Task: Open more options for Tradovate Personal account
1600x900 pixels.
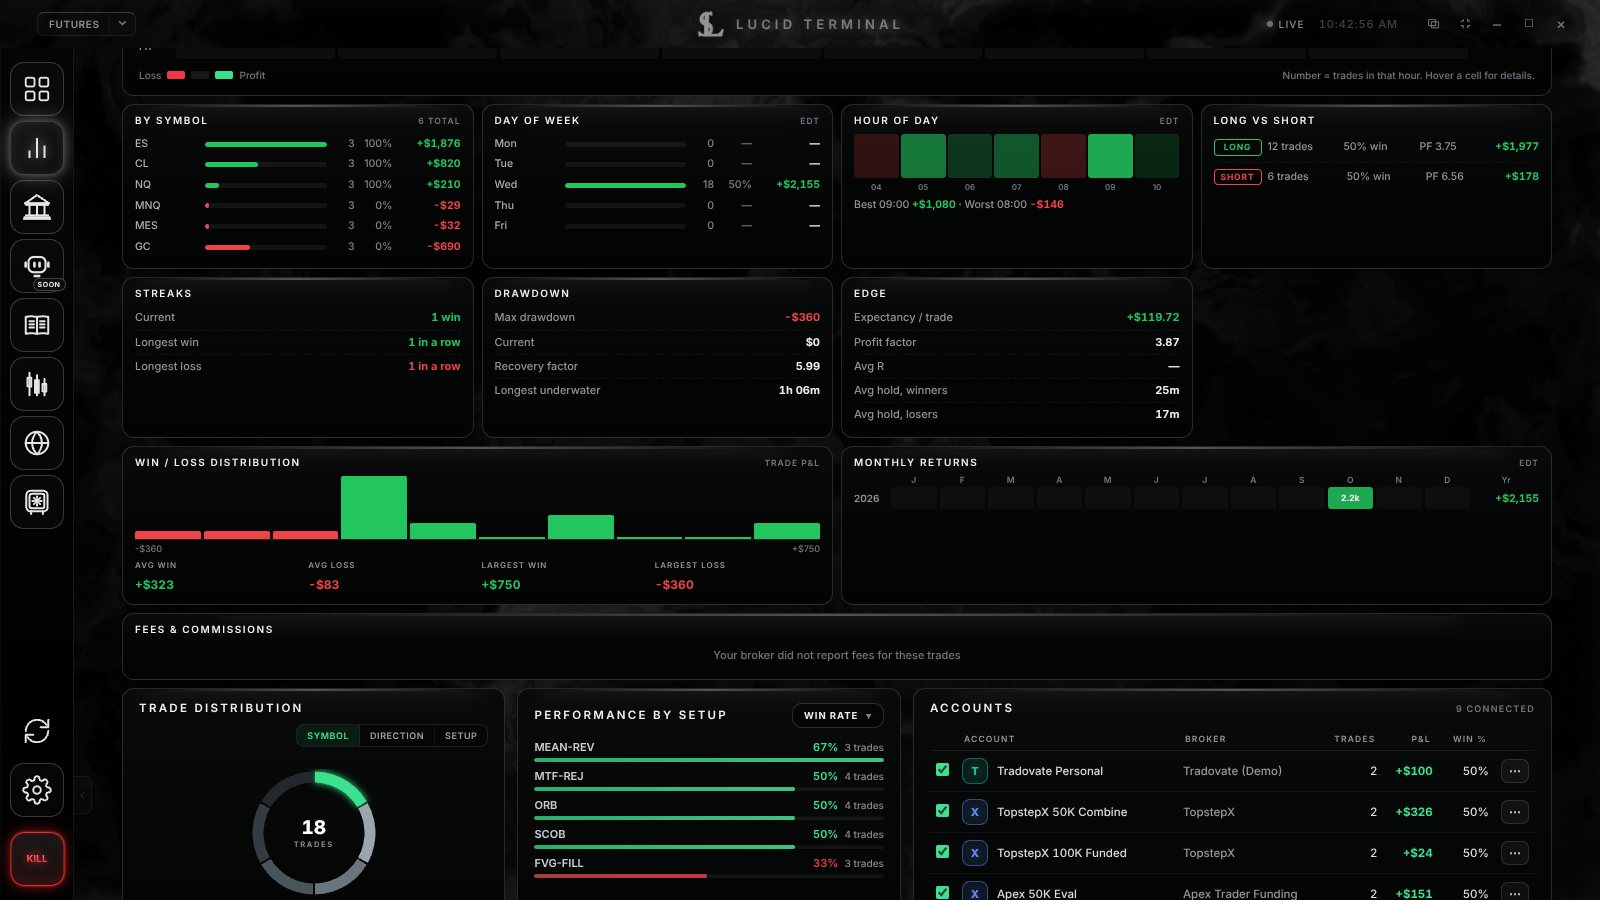Action: tap(1515, 771)
